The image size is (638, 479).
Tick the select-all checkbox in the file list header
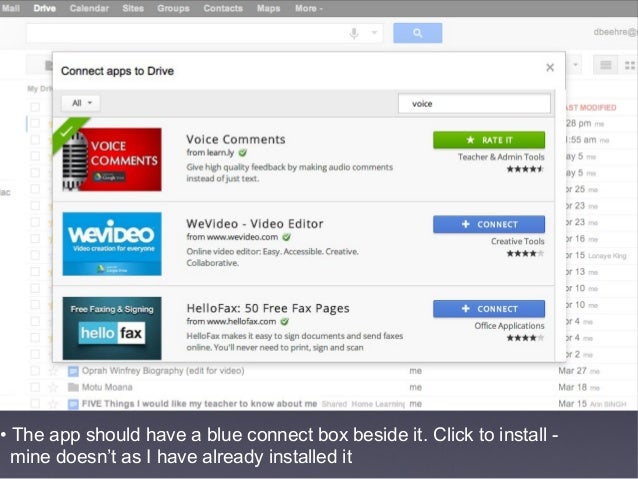click(35, 107)
